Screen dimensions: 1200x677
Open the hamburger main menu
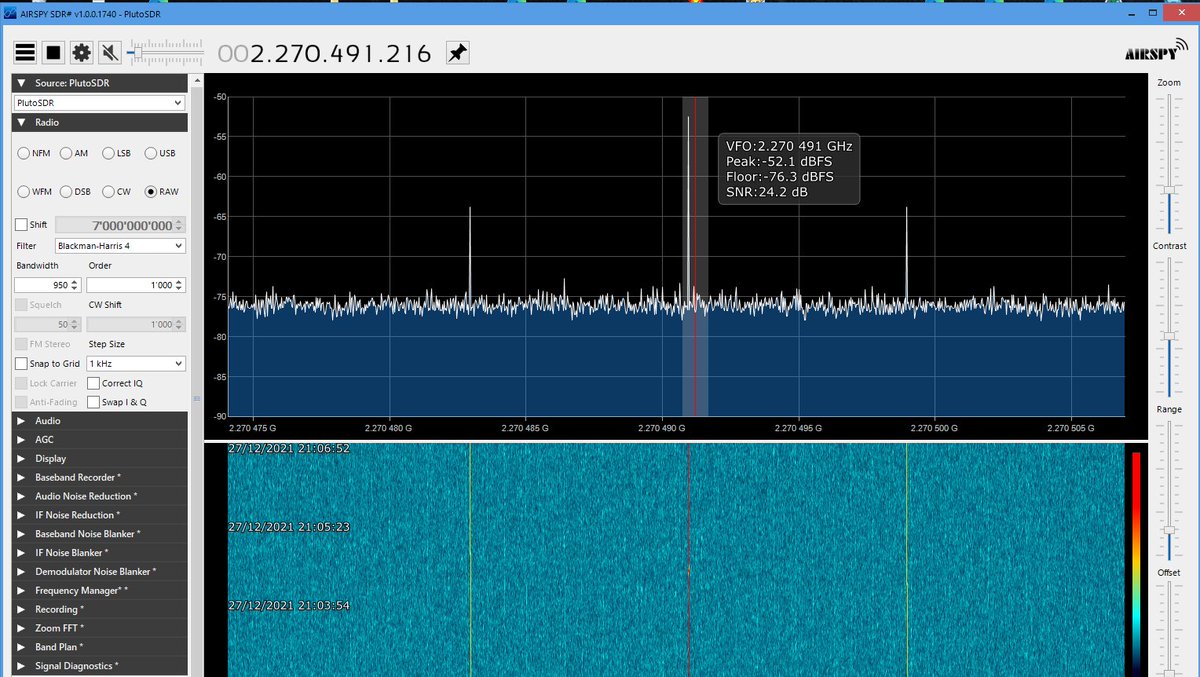(25, 53)
